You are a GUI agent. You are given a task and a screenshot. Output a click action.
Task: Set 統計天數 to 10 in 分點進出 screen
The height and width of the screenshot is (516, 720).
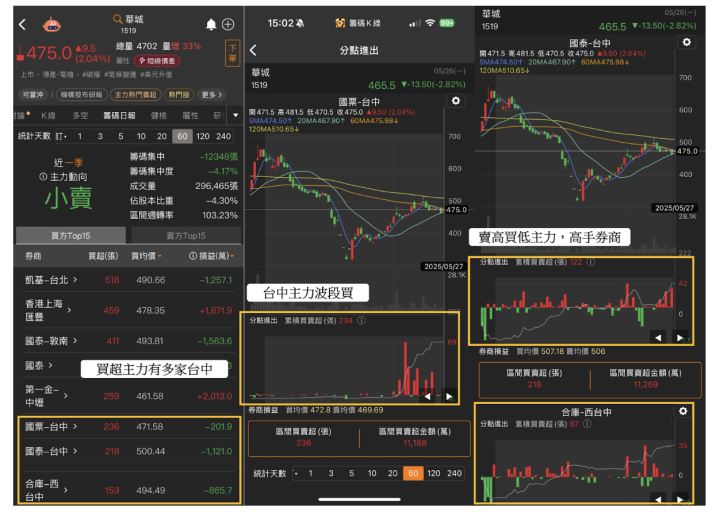[x=372, y=473]
